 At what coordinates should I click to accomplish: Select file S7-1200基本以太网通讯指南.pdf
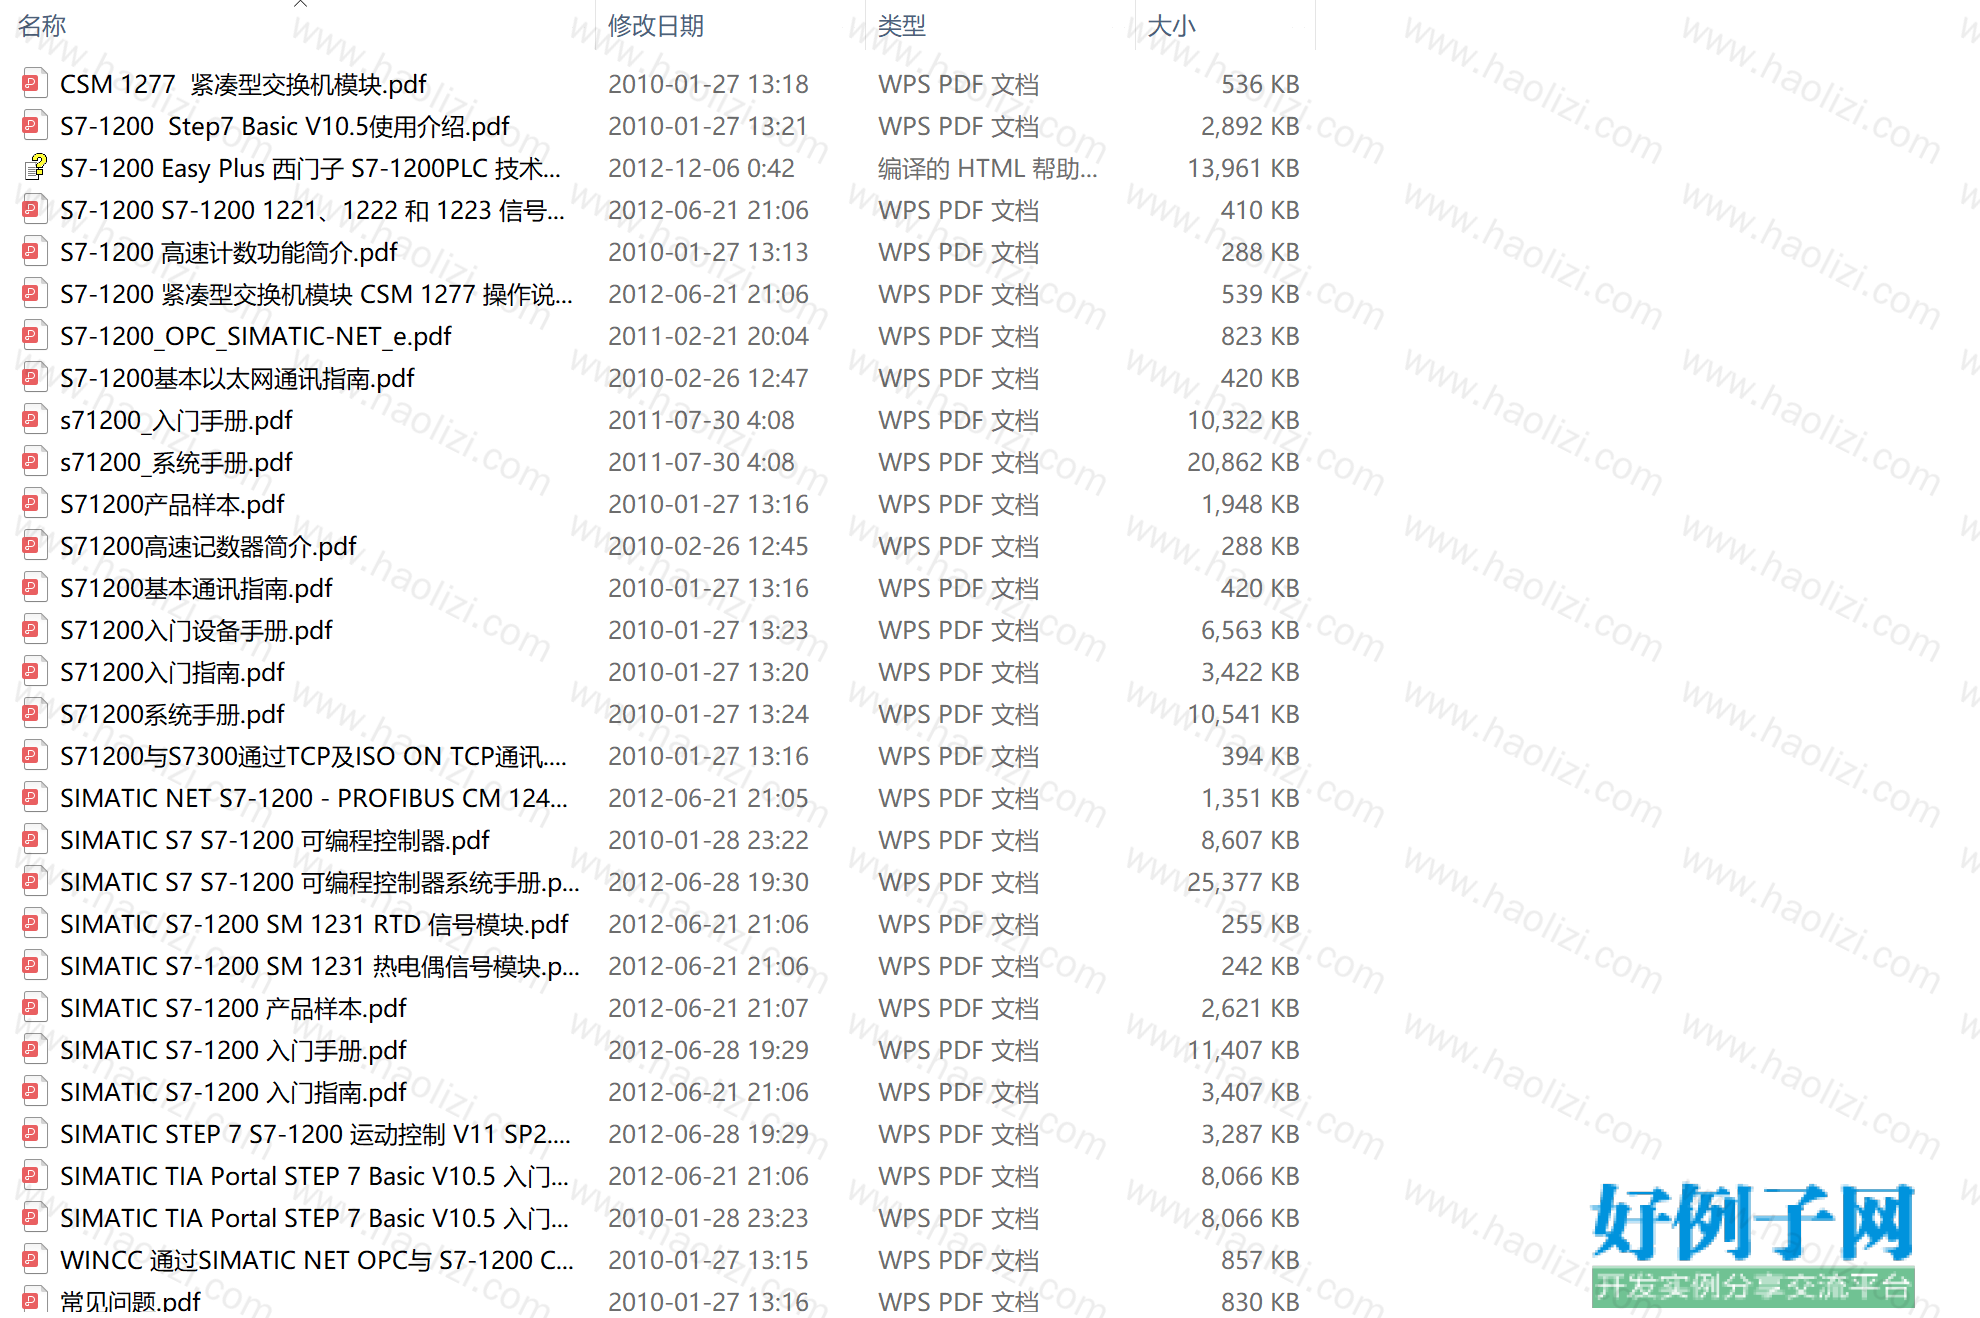[x=237, y=378]
